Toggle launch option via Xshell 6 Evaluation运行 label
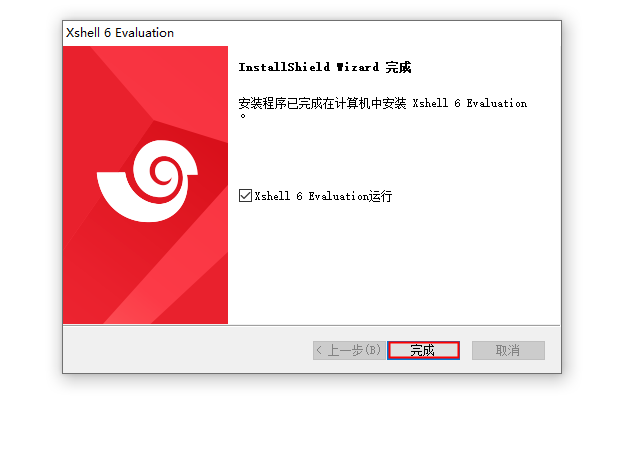This screenshot has height=468, width=622. click(323, 196)
